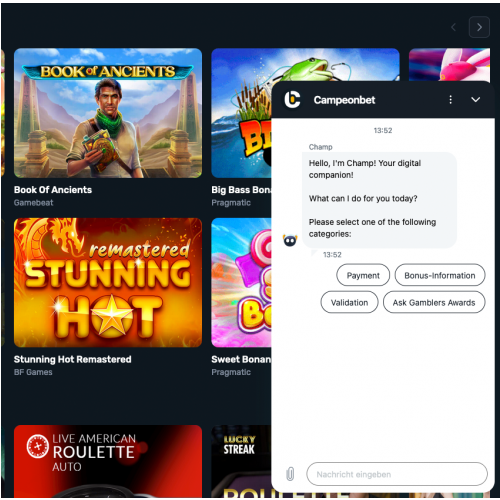Click the Stunning Hot Remastered title link
Screen dimensions: 500x500
coord(73,359)
